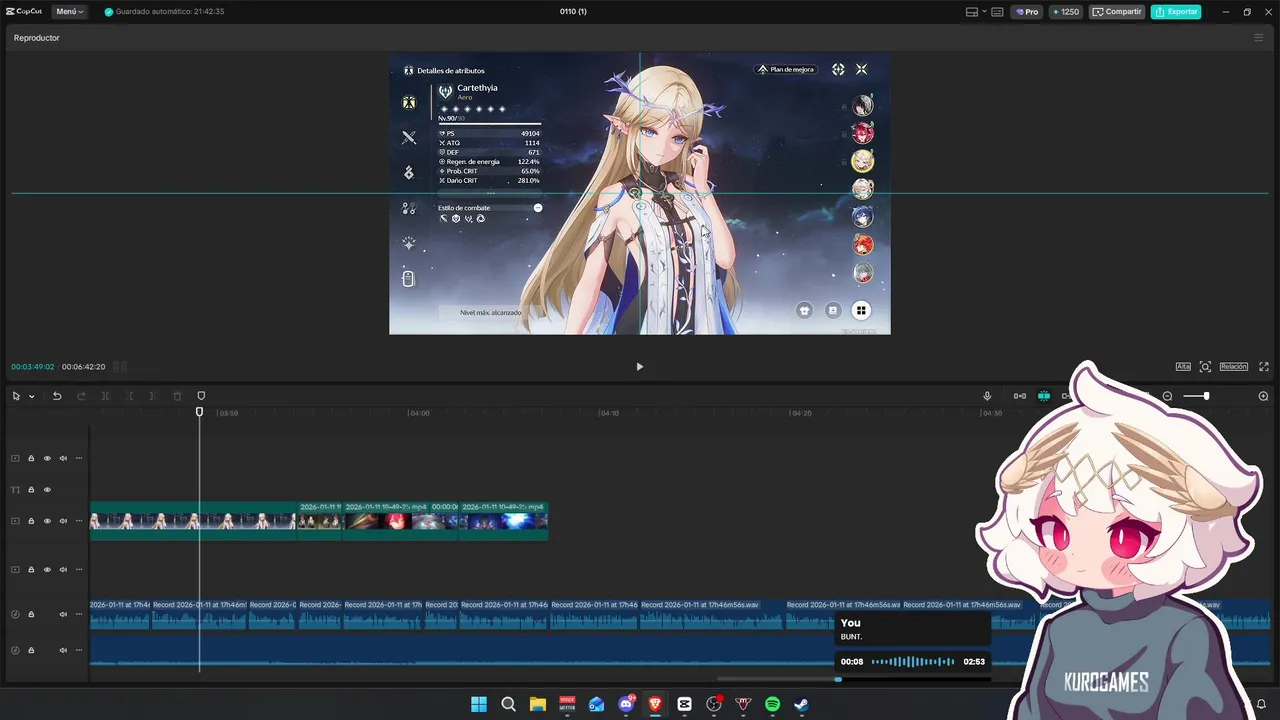Viewport: 1280px width, 720px height.
Task: Click the Exportar button
Action: (1176, 12)
